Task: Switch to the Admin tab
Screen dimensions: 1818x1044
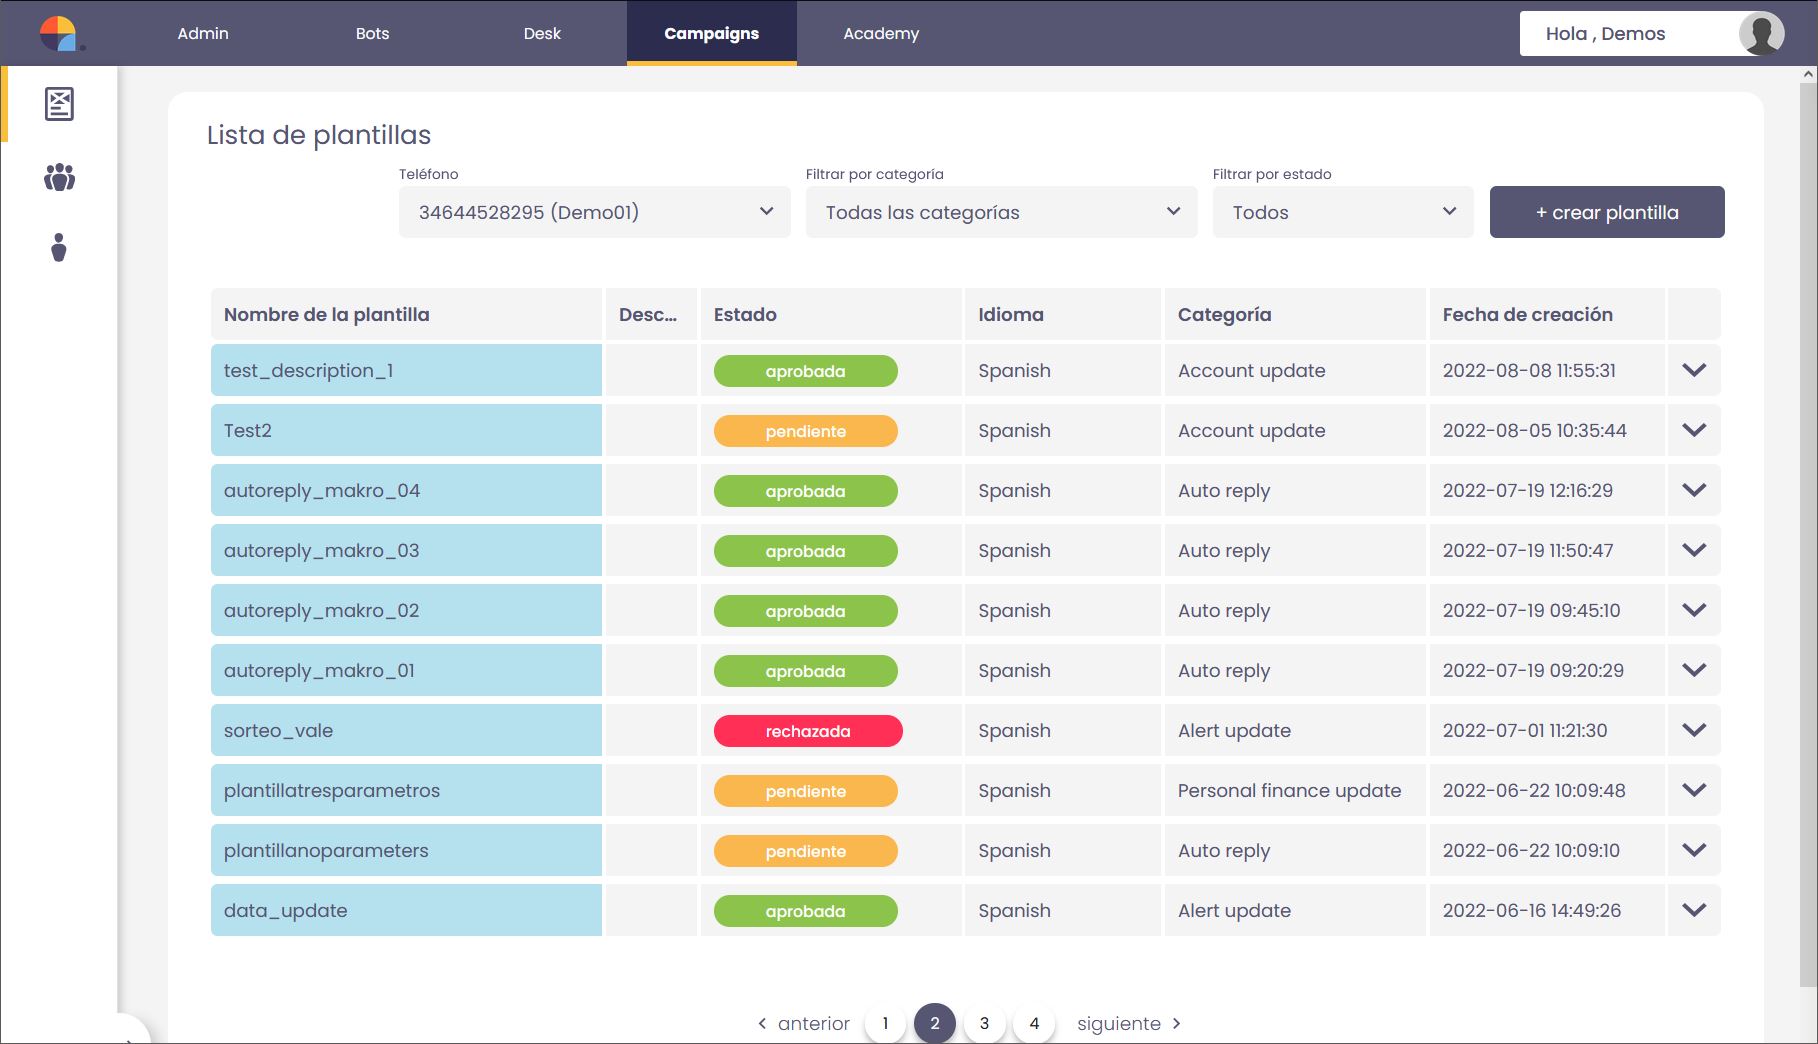Action: coord(203,33)
